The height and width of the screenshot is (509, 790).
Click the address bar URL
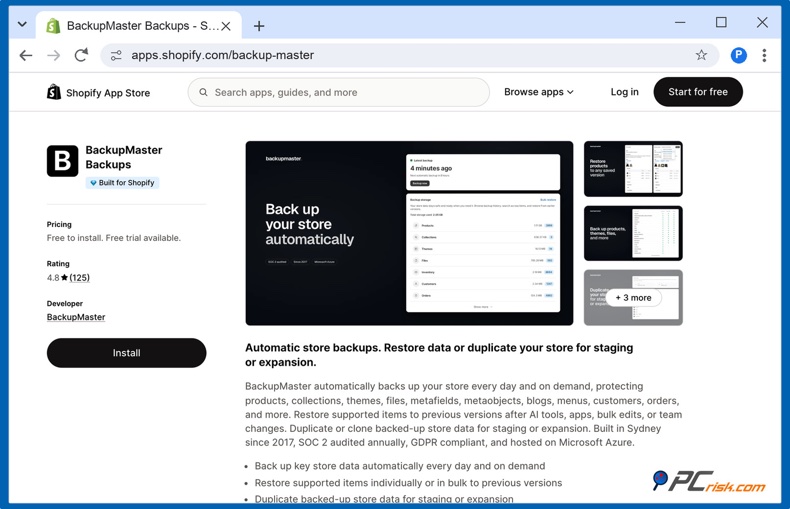222,55
